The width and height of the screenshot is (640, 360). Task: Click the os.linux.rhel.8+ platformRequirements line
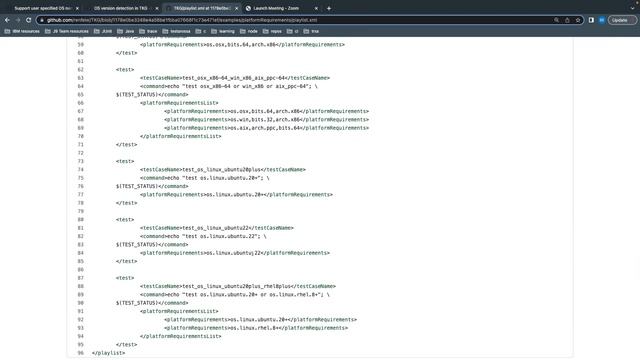pos(256,328)
